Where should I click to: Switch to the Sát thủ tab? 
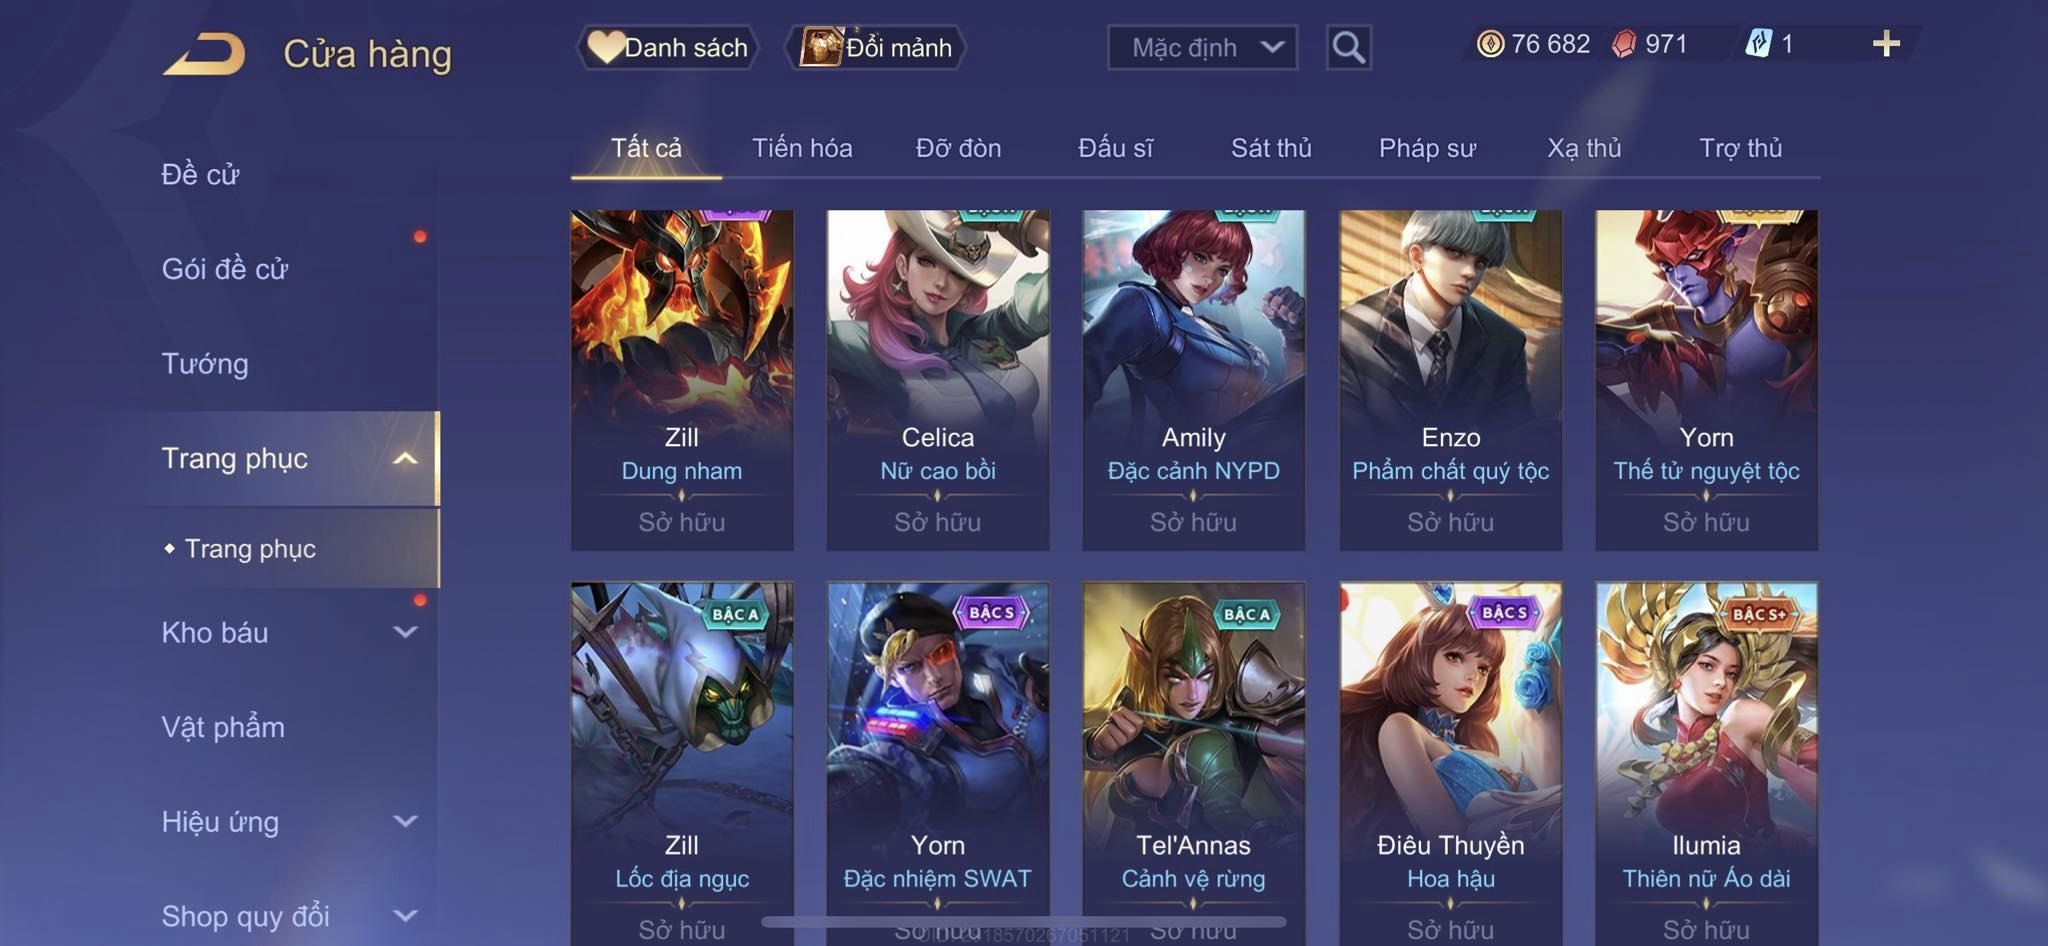tap(1270, 148)
